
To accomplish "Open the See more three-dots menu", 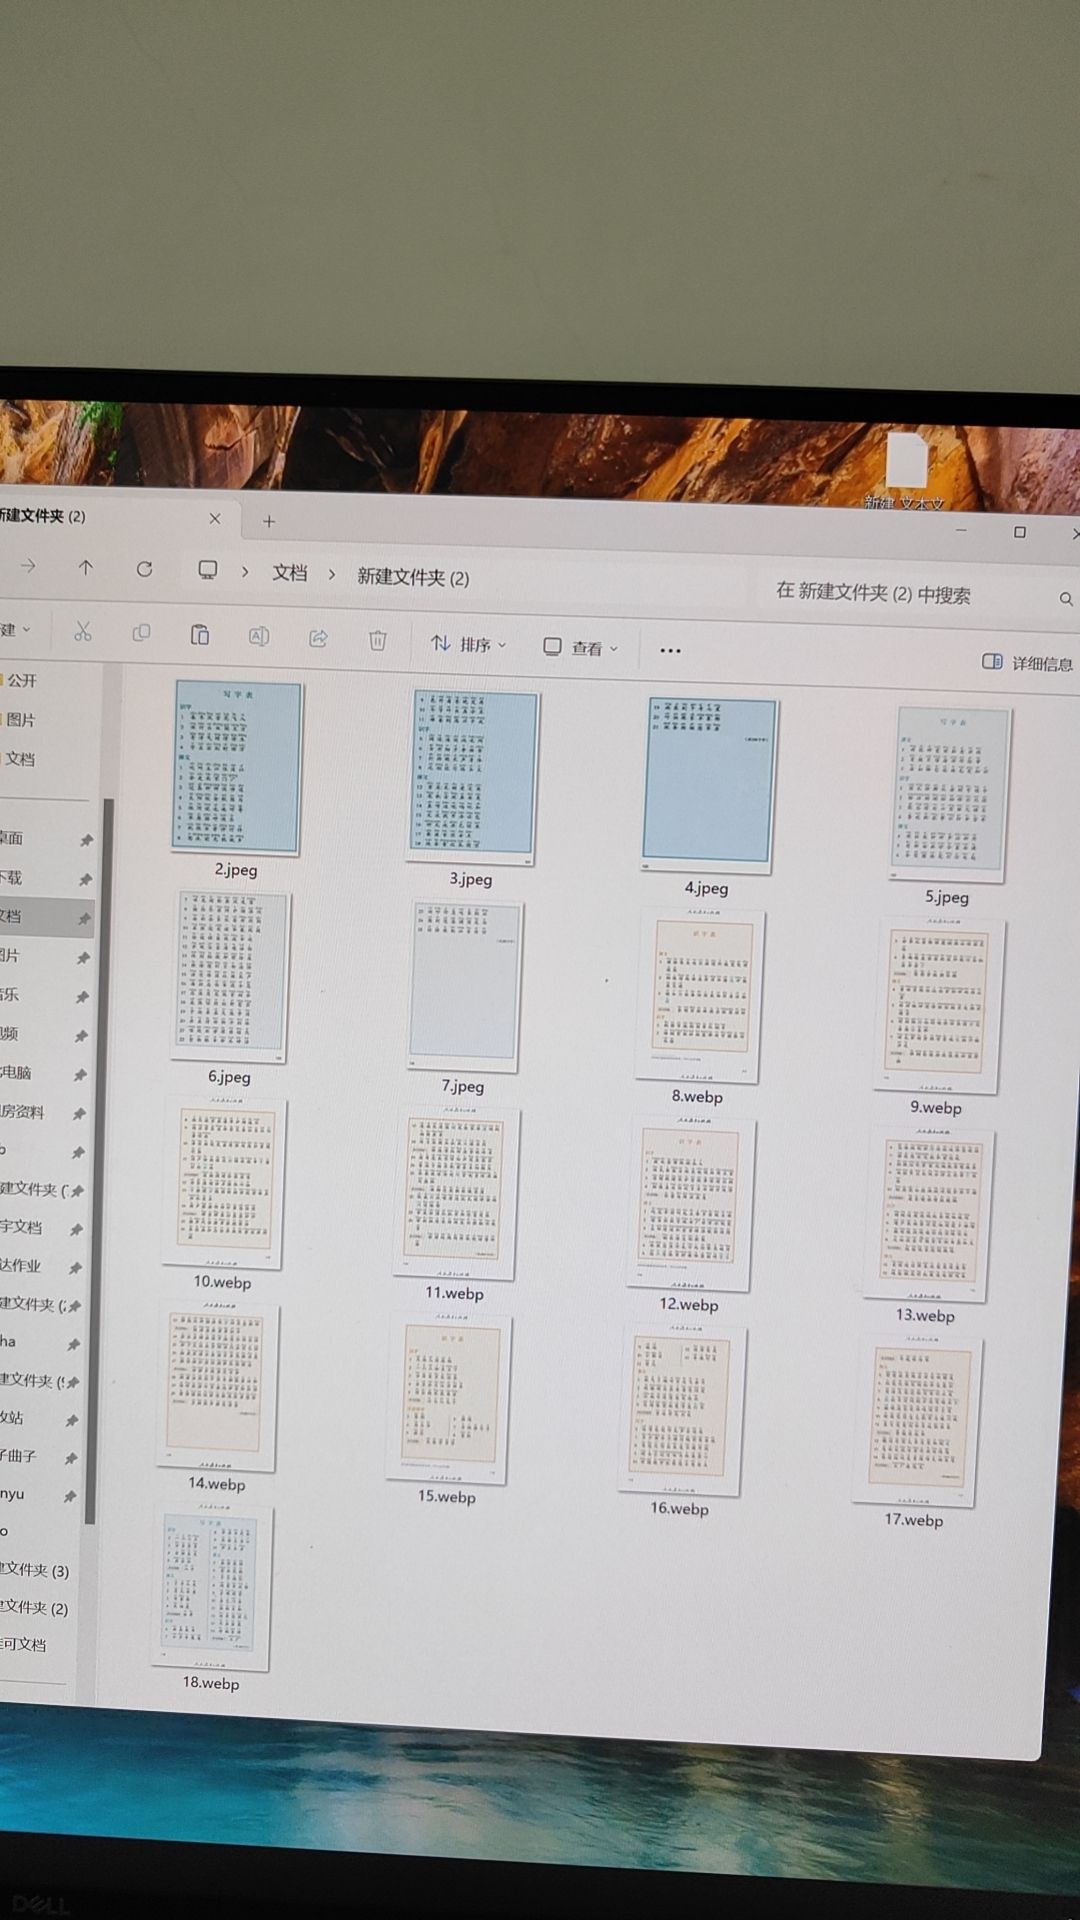I will [x=670, y=650].
